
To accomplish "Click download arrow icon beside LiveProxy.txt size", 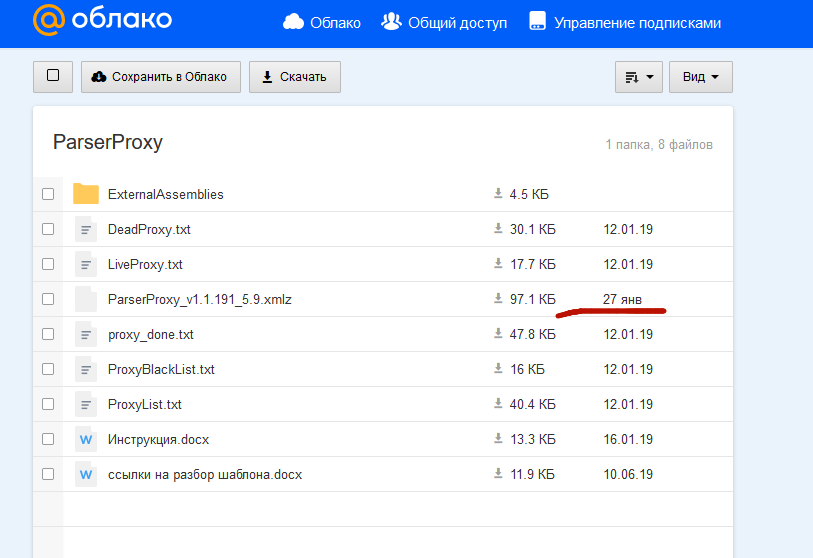I will pyautogui.click(x=497, y=264).
